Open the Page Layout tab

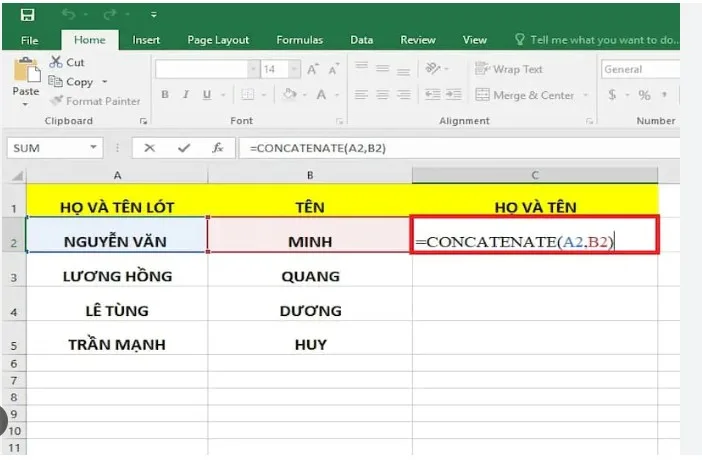218,40
